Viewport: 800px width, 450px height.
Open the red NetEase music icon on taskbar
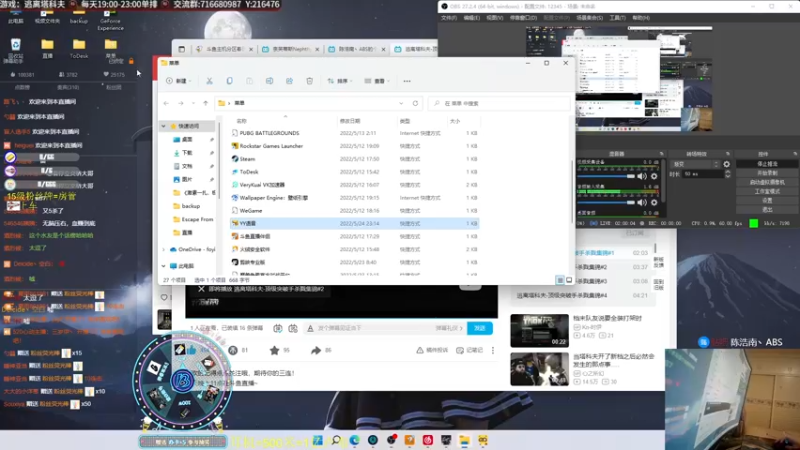[x=428, y=440]
